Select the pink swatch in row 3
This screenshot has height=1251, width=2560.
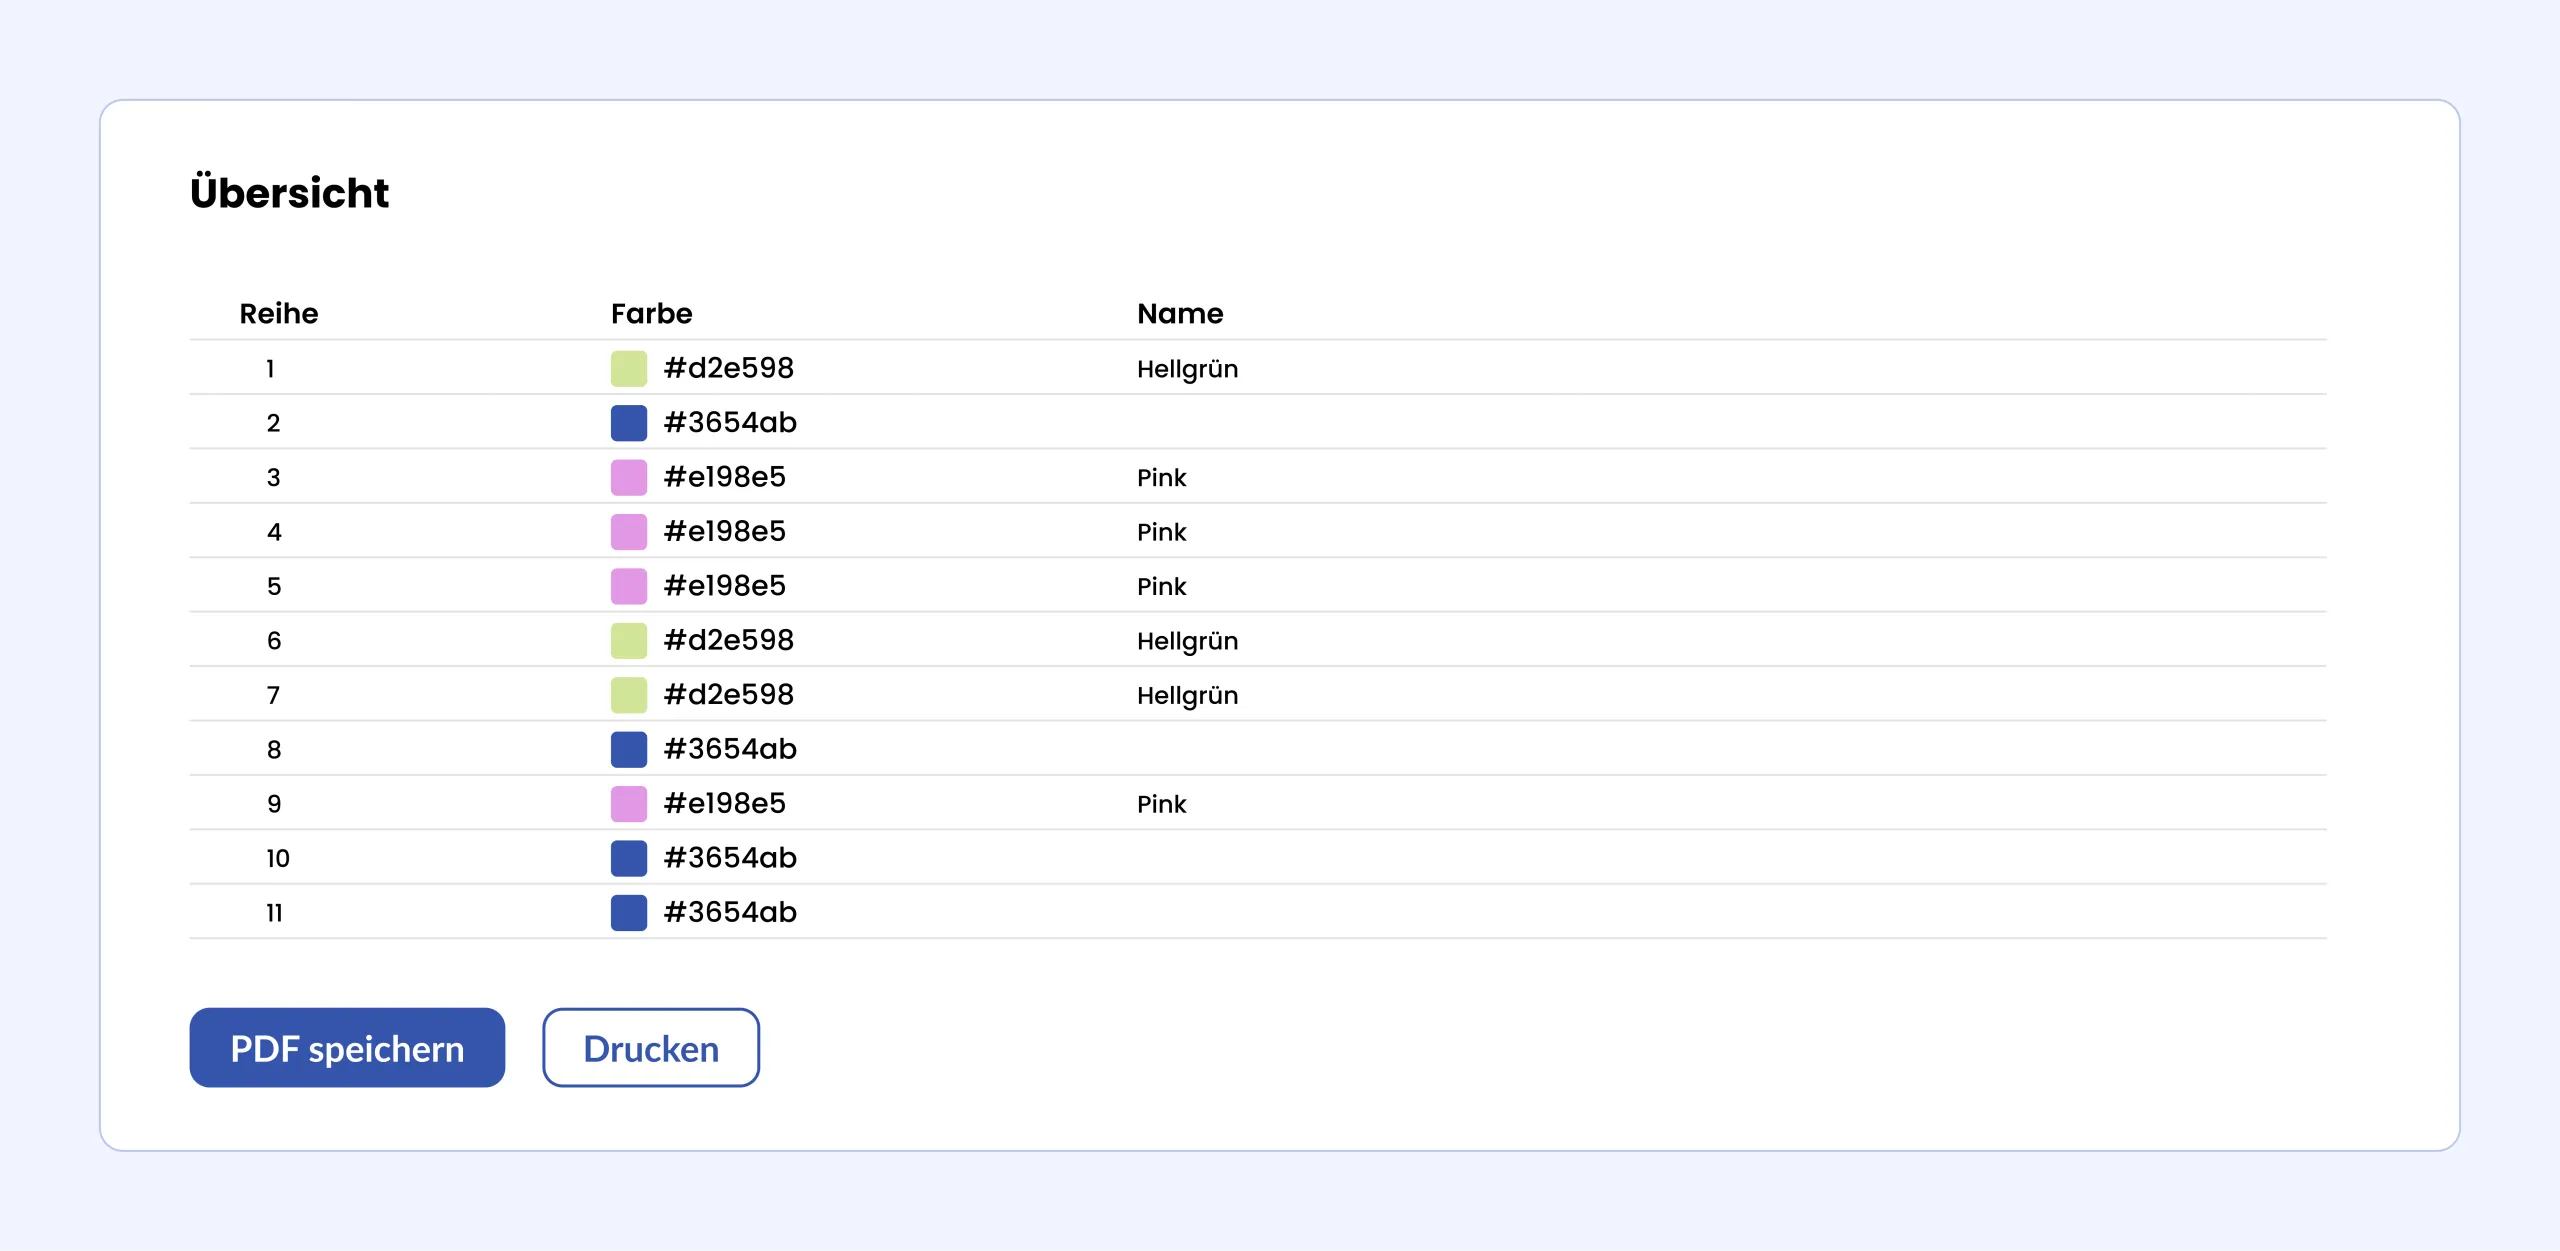(629, 477)
